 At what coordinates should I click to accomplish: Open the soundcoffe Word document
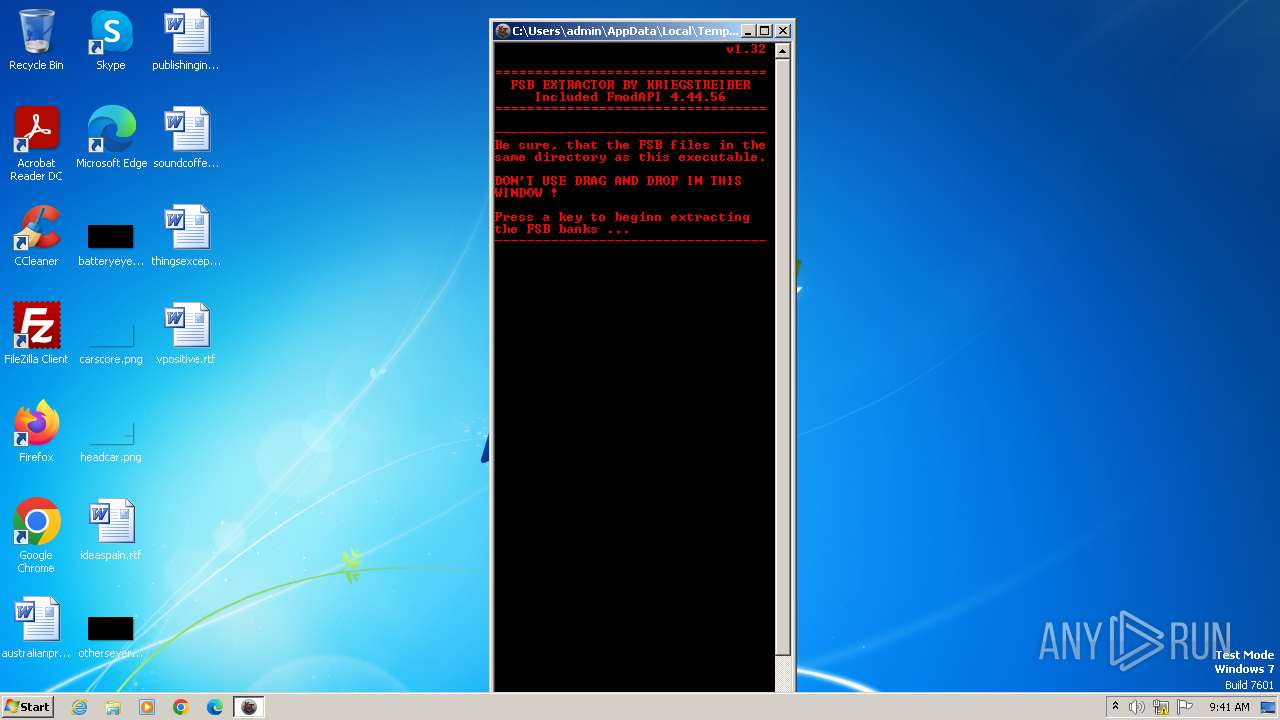186,138
